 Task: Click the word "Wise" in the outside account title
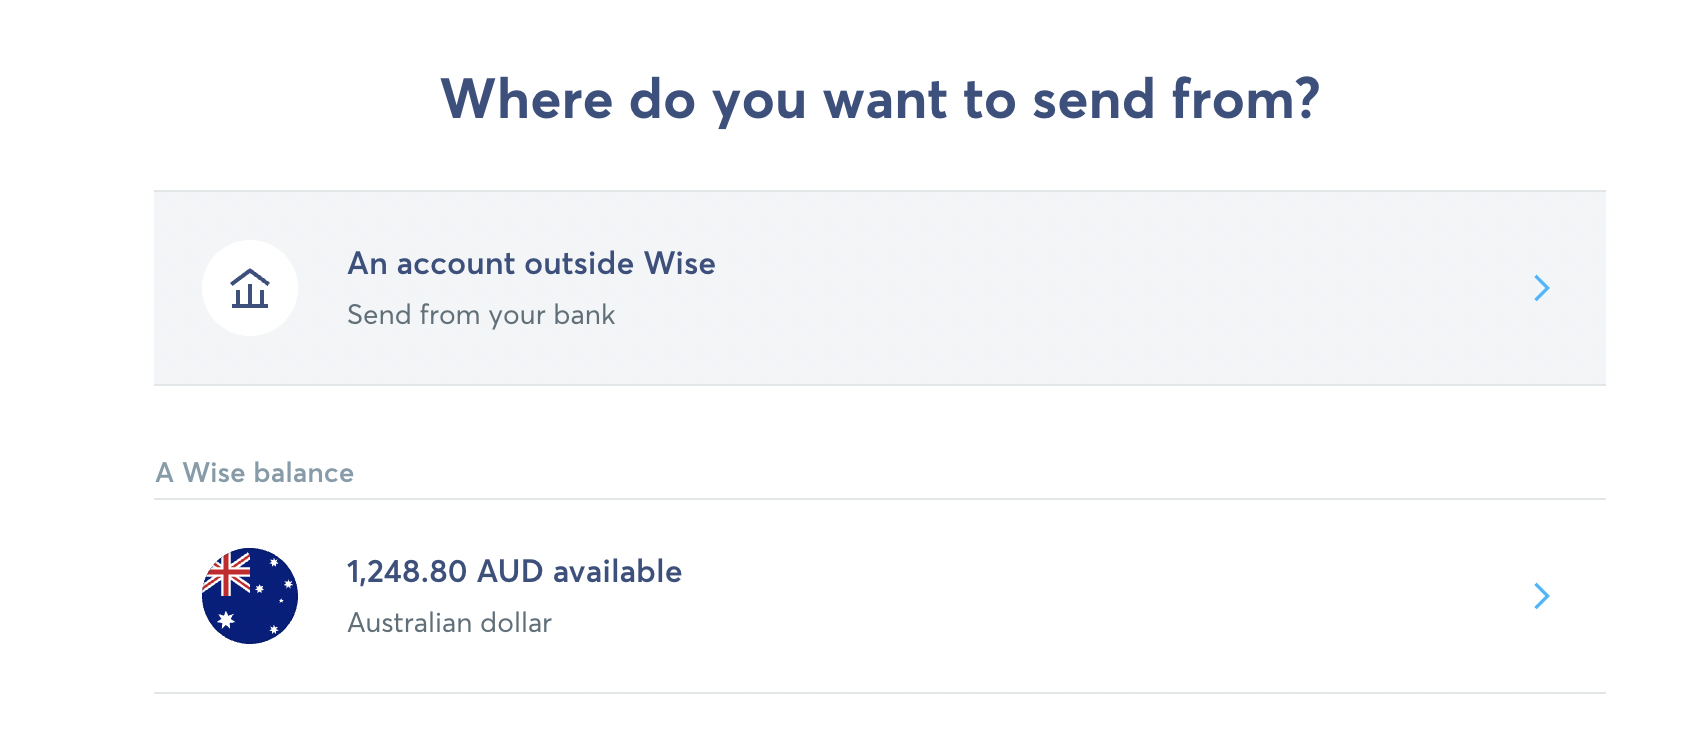click(679, 264)
